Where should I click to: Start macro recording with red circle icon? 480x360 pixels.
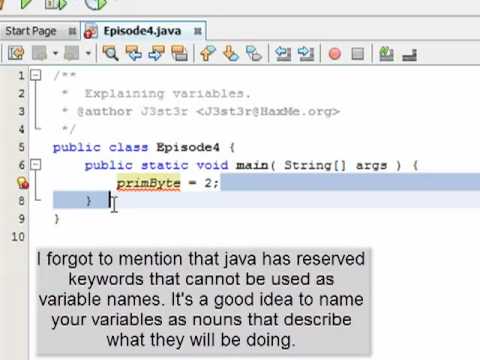point(335,54)
